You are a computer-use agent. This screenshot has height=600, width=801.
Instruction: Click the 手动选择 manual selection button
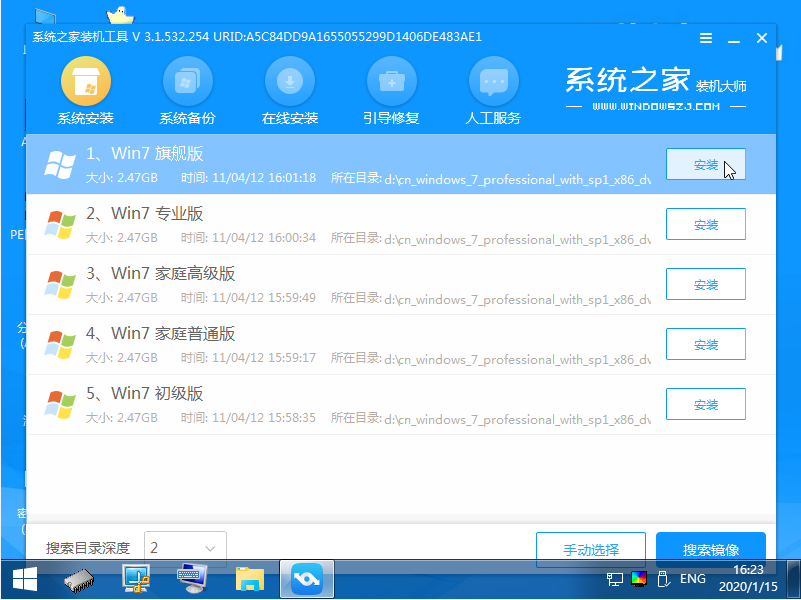[x=590, y=549]
